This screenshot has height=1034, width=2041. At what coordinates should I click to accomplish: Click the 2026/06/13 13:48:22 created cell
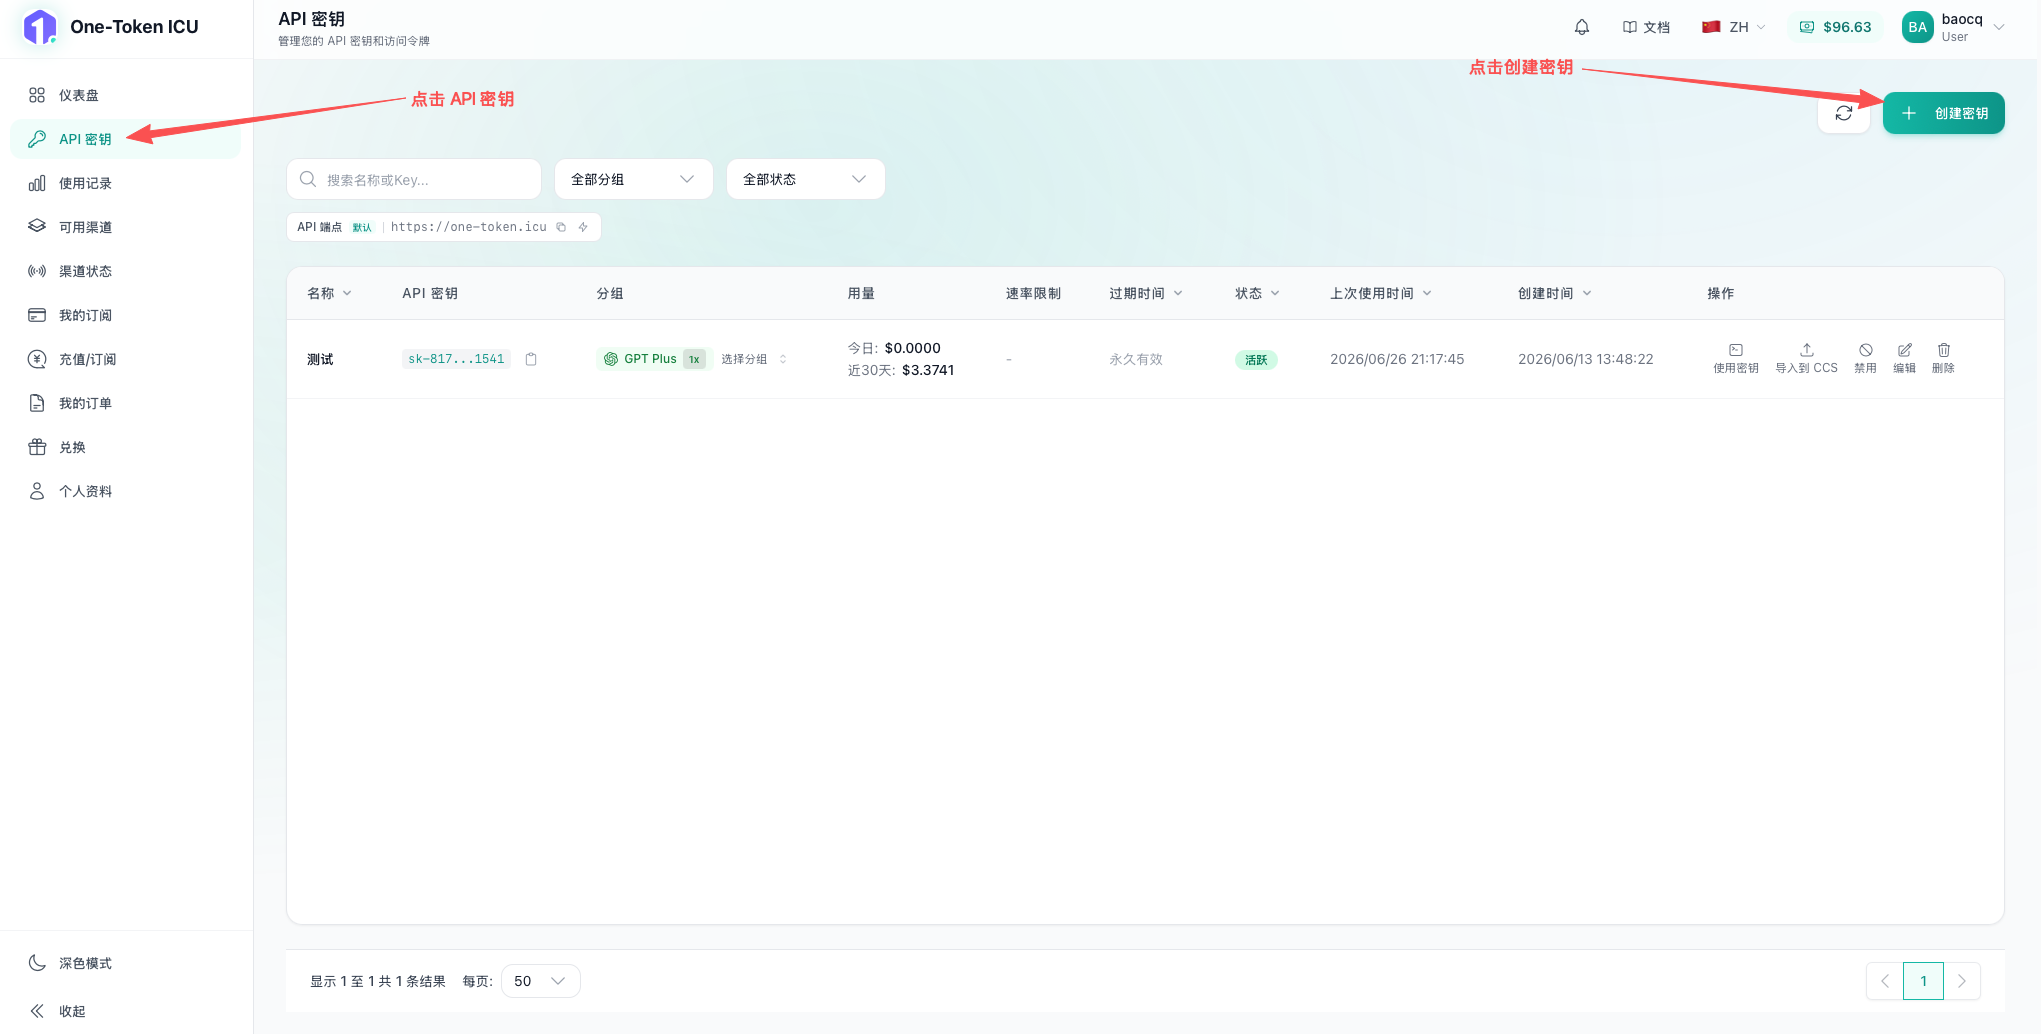point(1586,359)
